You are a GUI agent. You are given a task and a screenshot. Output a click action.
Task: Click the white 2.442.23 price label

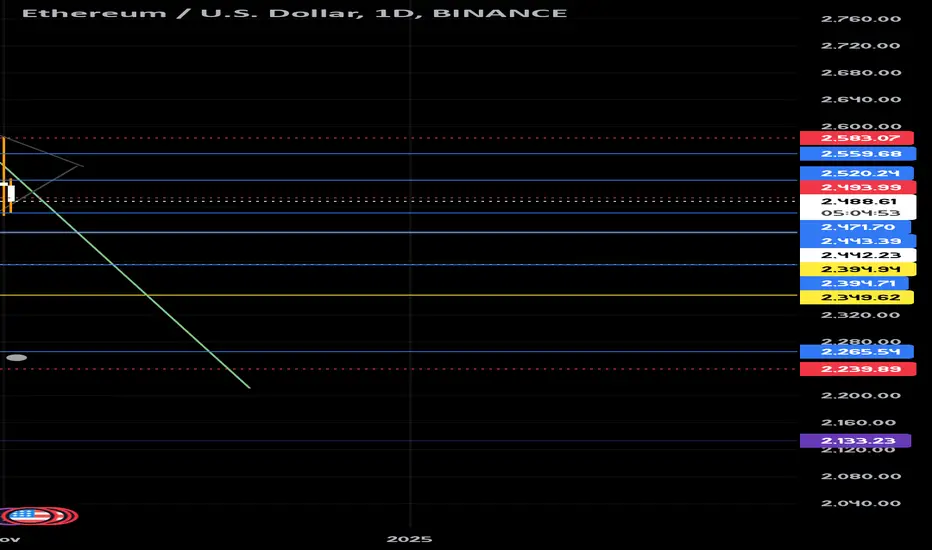point(858,255)
